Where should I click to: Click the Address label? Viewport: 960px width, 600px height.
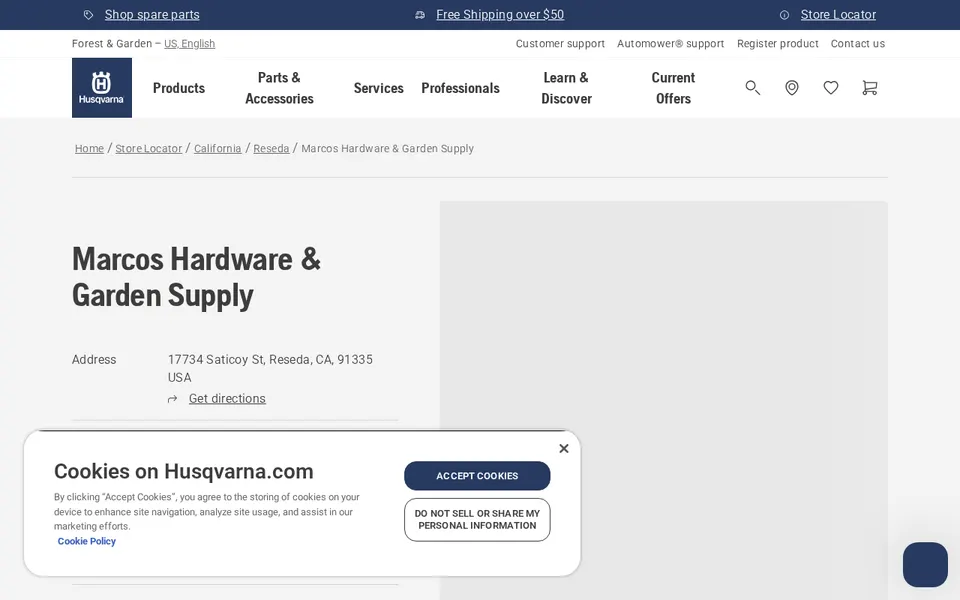click(94, 359)
